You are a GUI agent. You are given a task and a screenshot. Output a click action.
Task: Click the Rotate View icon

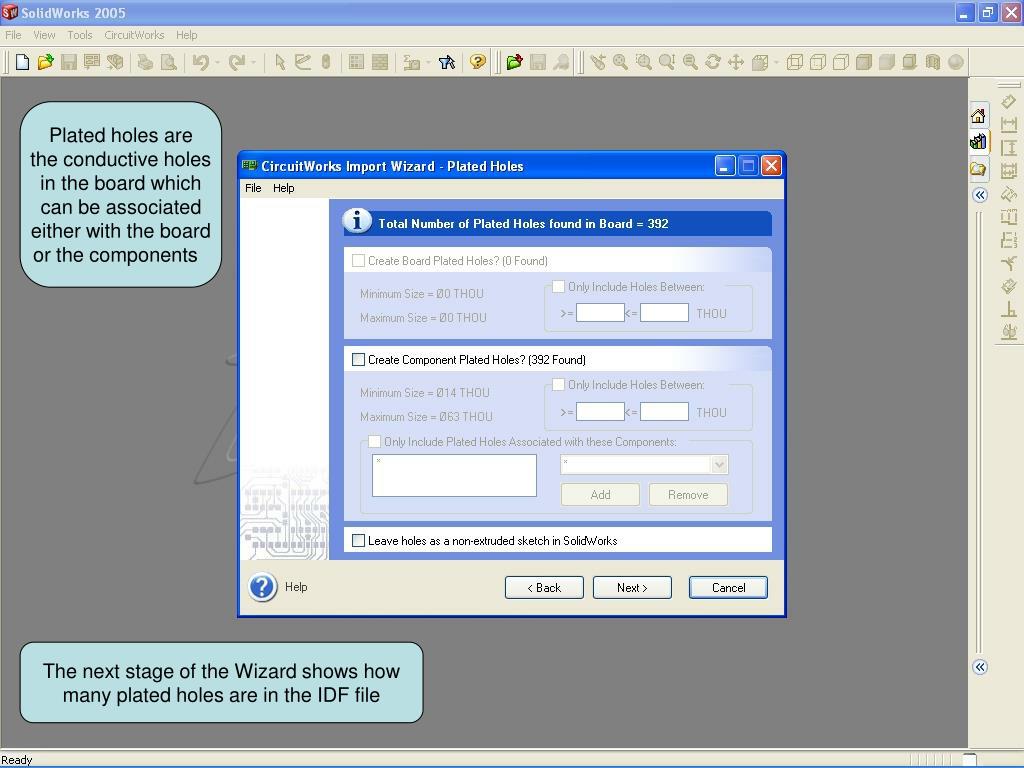pyautogui.click(x=712, y=62)
